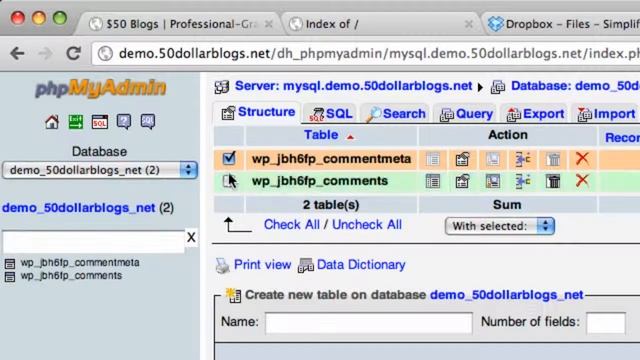This screenshot has width=640, height=360.
Task: Switch to the Structure tab
Action: click(258, 112)
